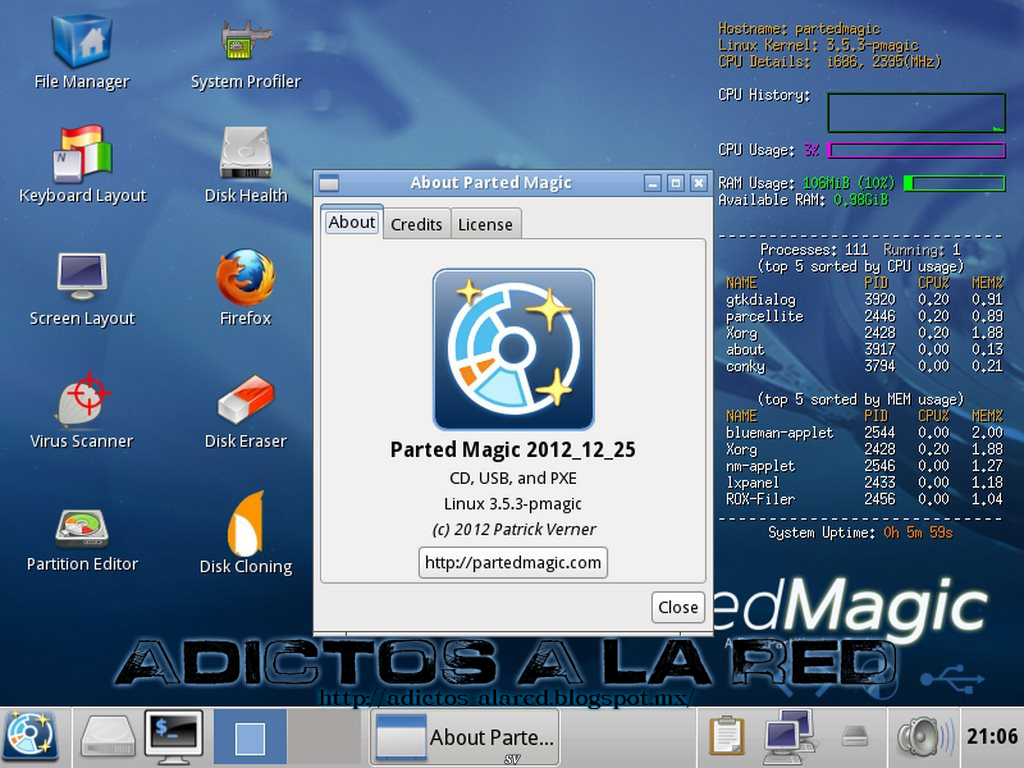1024x768 pixels.
Task: Click the RAM Usage bar in conky
Action: [x=954, y=184]
